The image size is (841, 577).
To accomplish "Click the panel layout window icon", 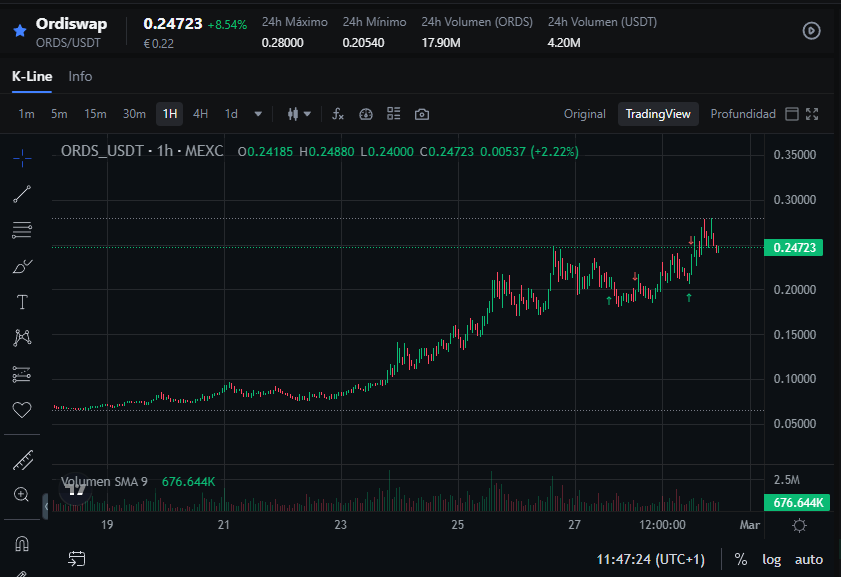I will pyautogui.click(x=792, y=114).
